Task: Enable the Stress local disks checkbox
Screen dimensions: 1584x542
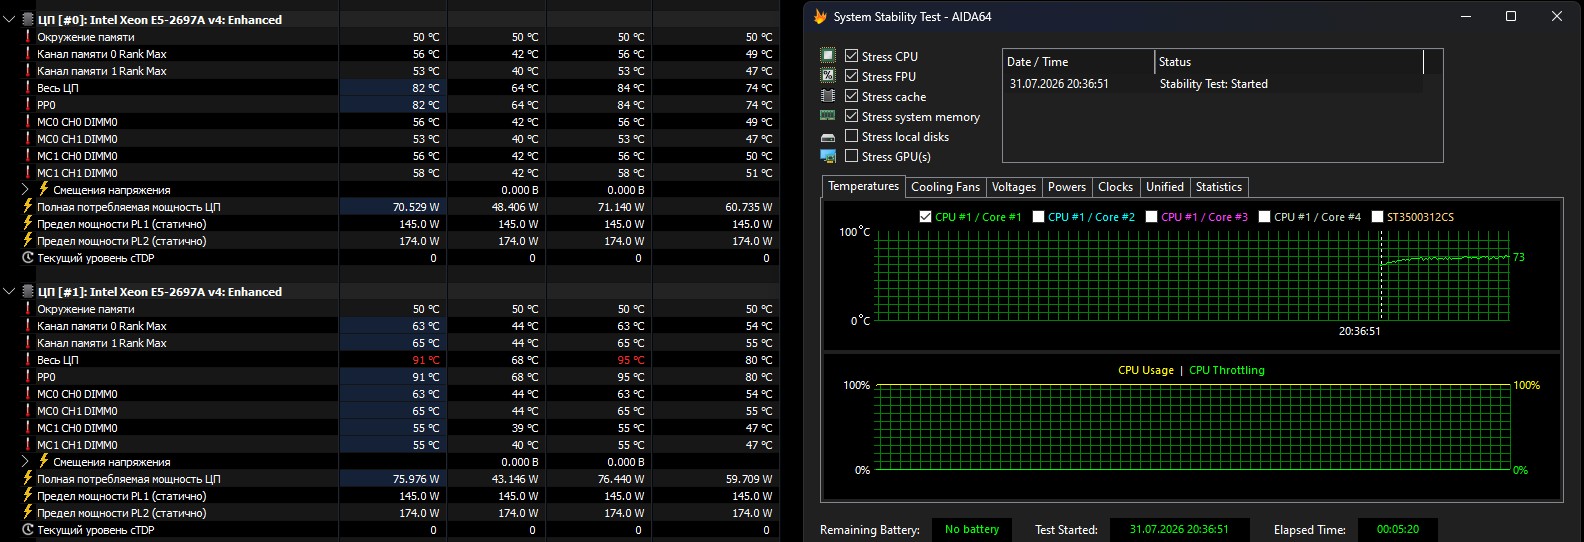Action: point(851,136)
